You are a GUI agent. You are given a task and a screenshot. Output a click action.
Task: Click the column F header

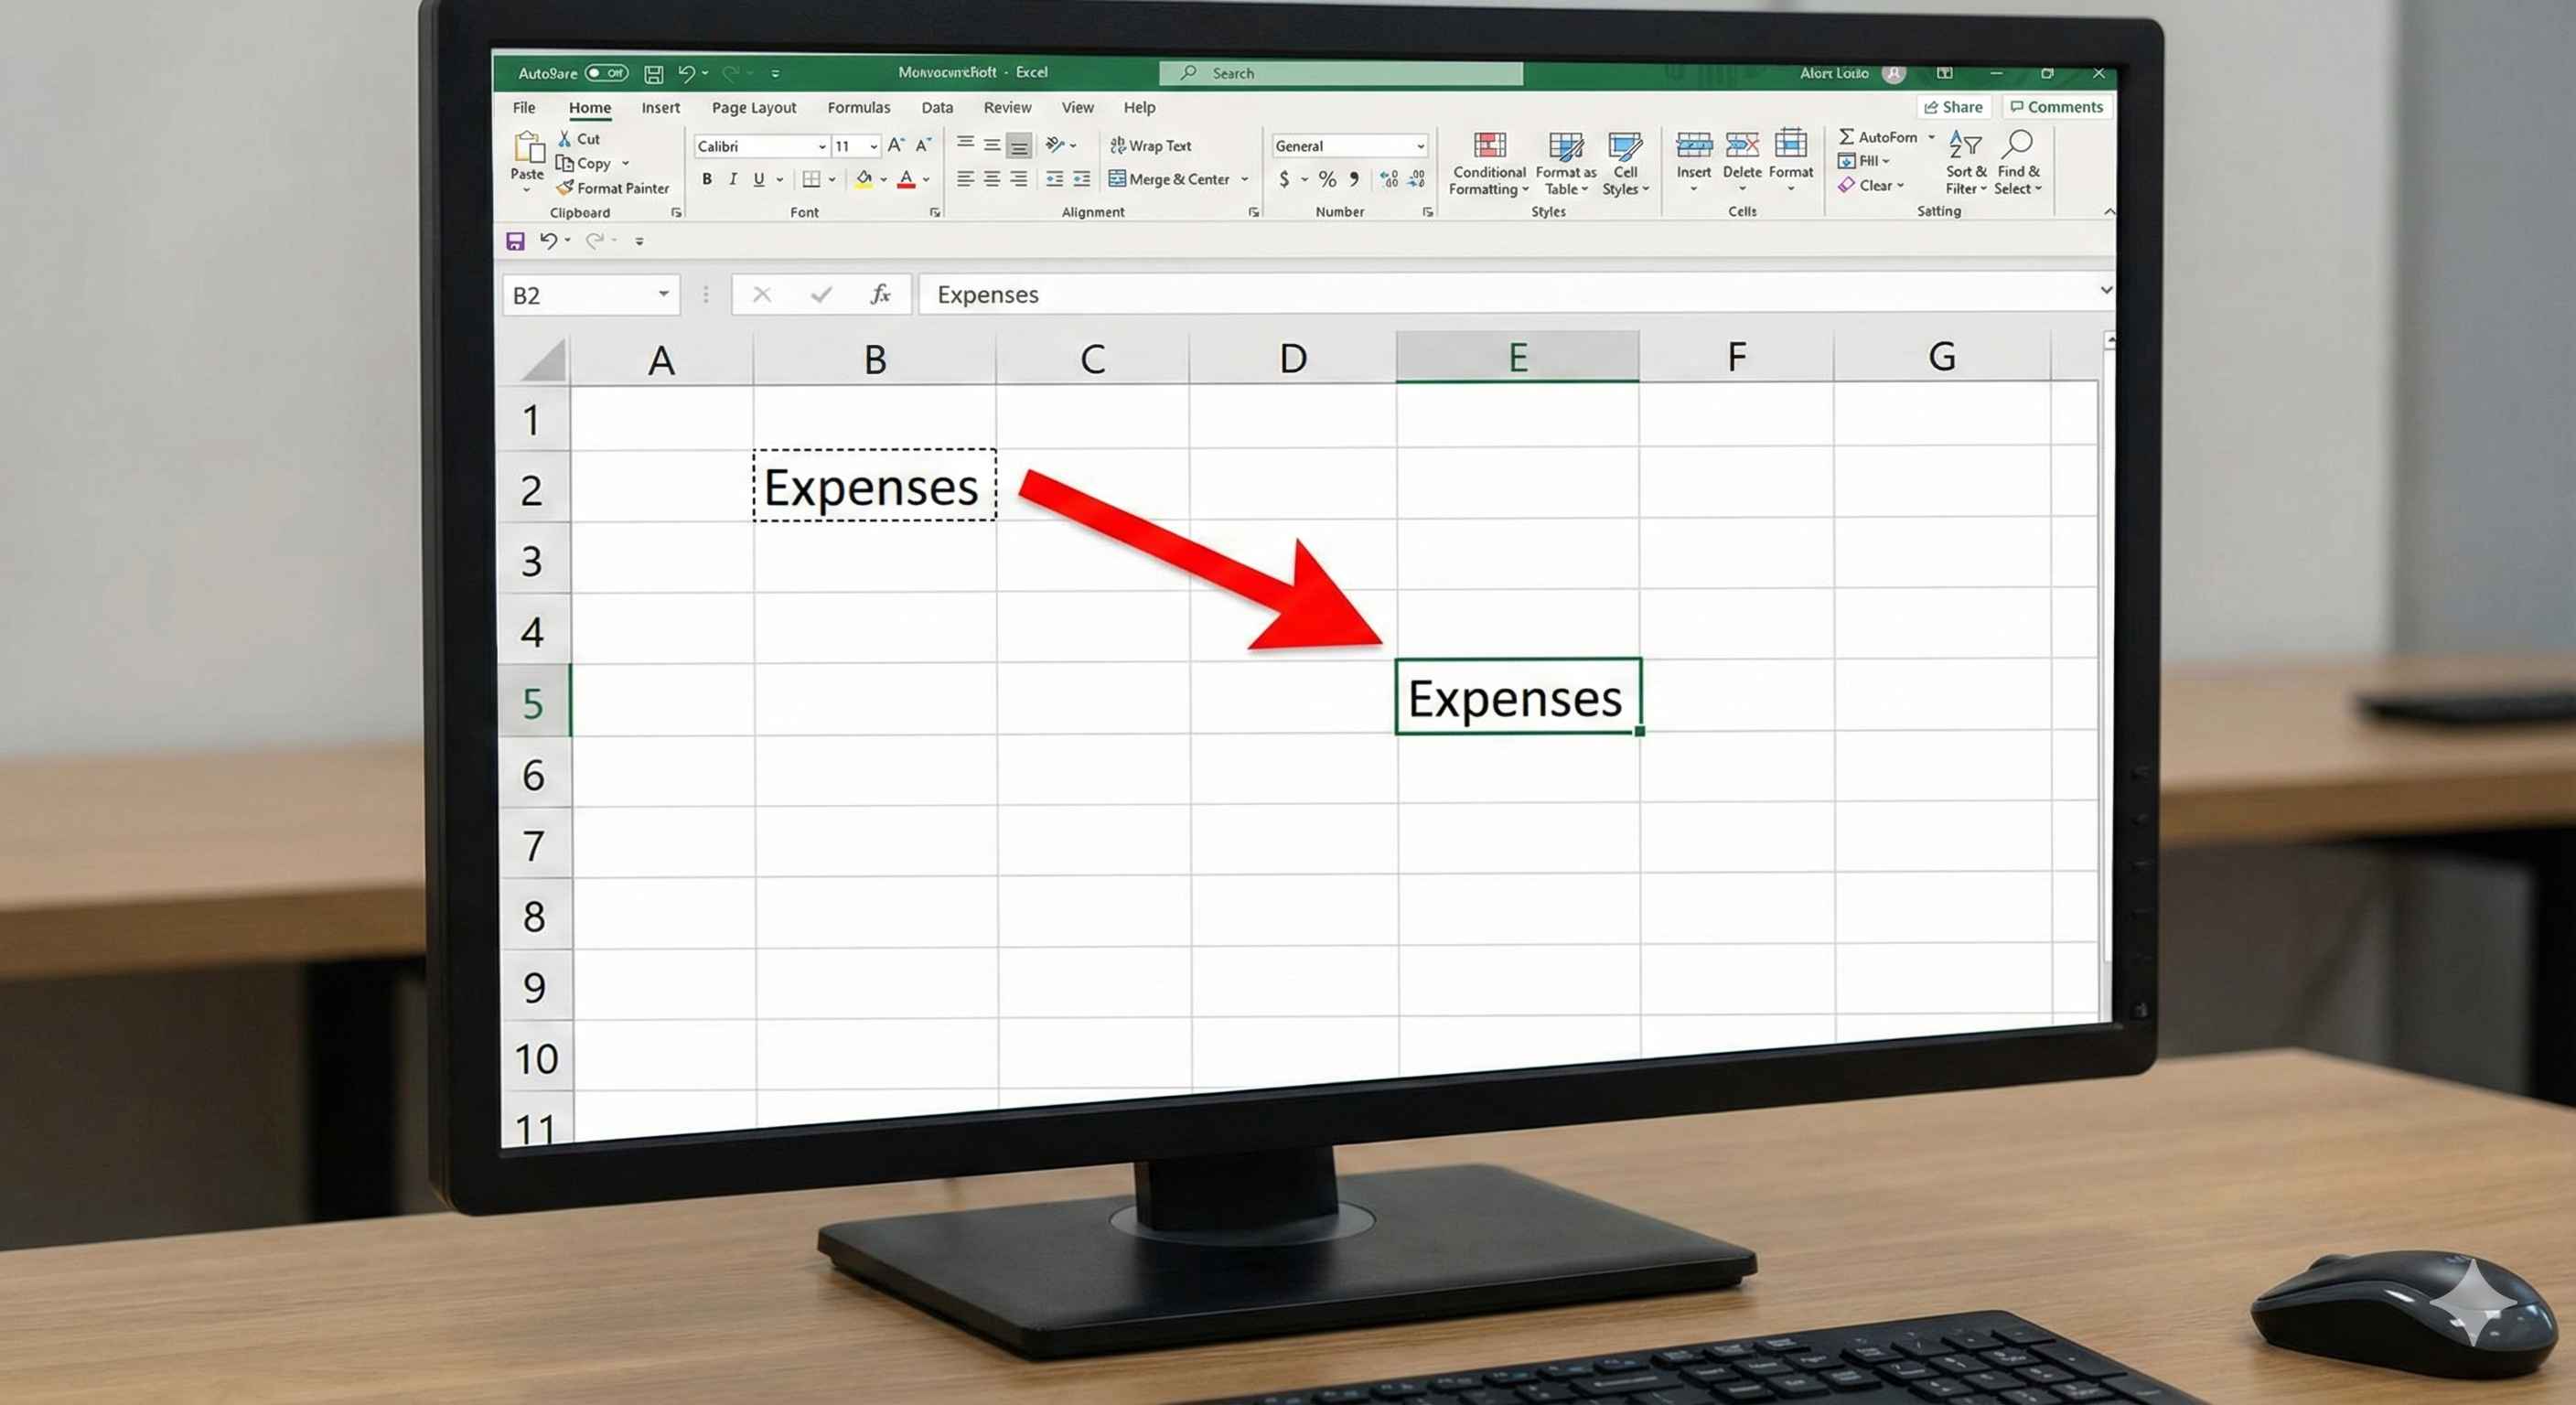click(x=1736, y=357)
